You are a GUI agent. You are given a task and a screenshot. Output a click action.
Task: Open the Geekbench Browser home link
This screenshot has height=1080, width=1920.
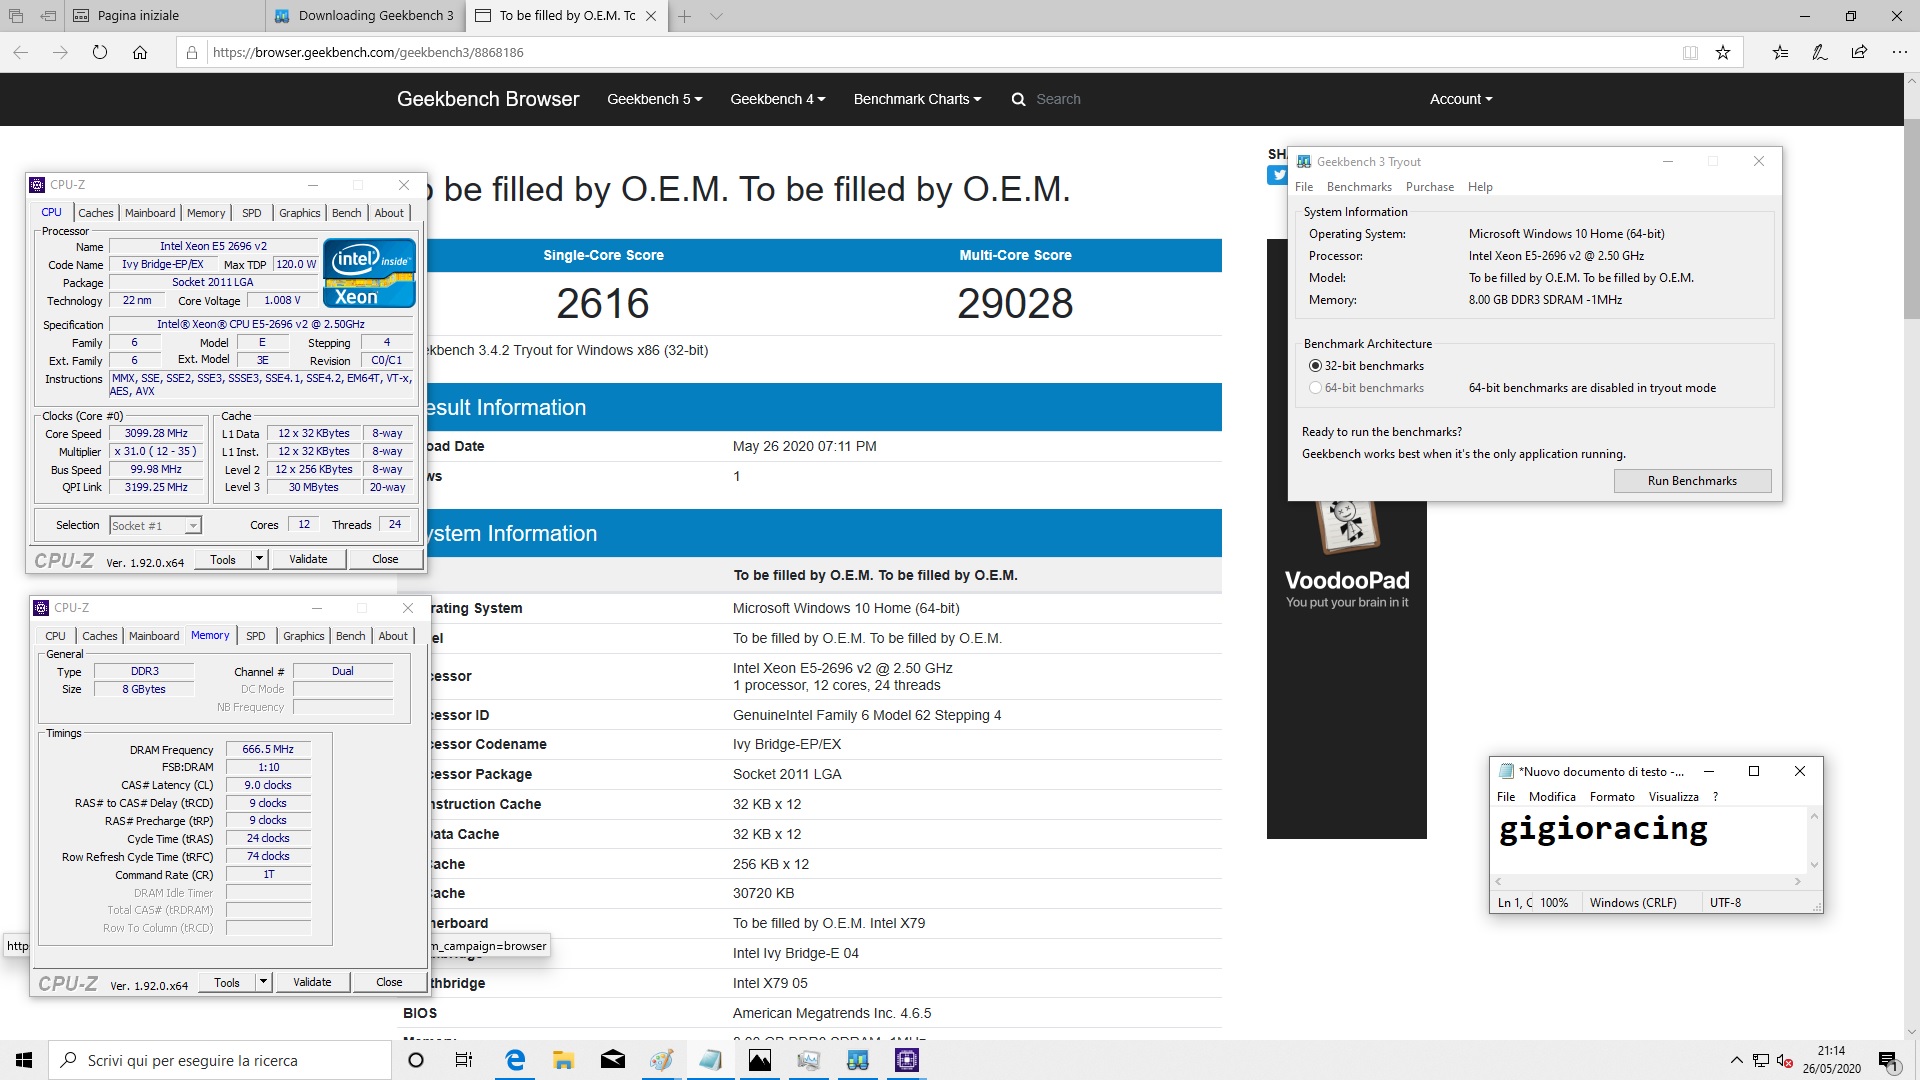[x=488, y=99]
